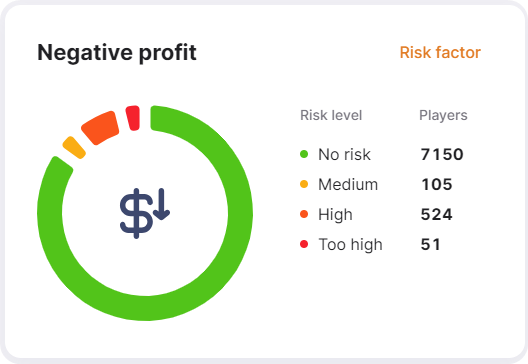This screenshot has width=528, height=364.
Task: Click the 7150 players count
Action: 442,155
